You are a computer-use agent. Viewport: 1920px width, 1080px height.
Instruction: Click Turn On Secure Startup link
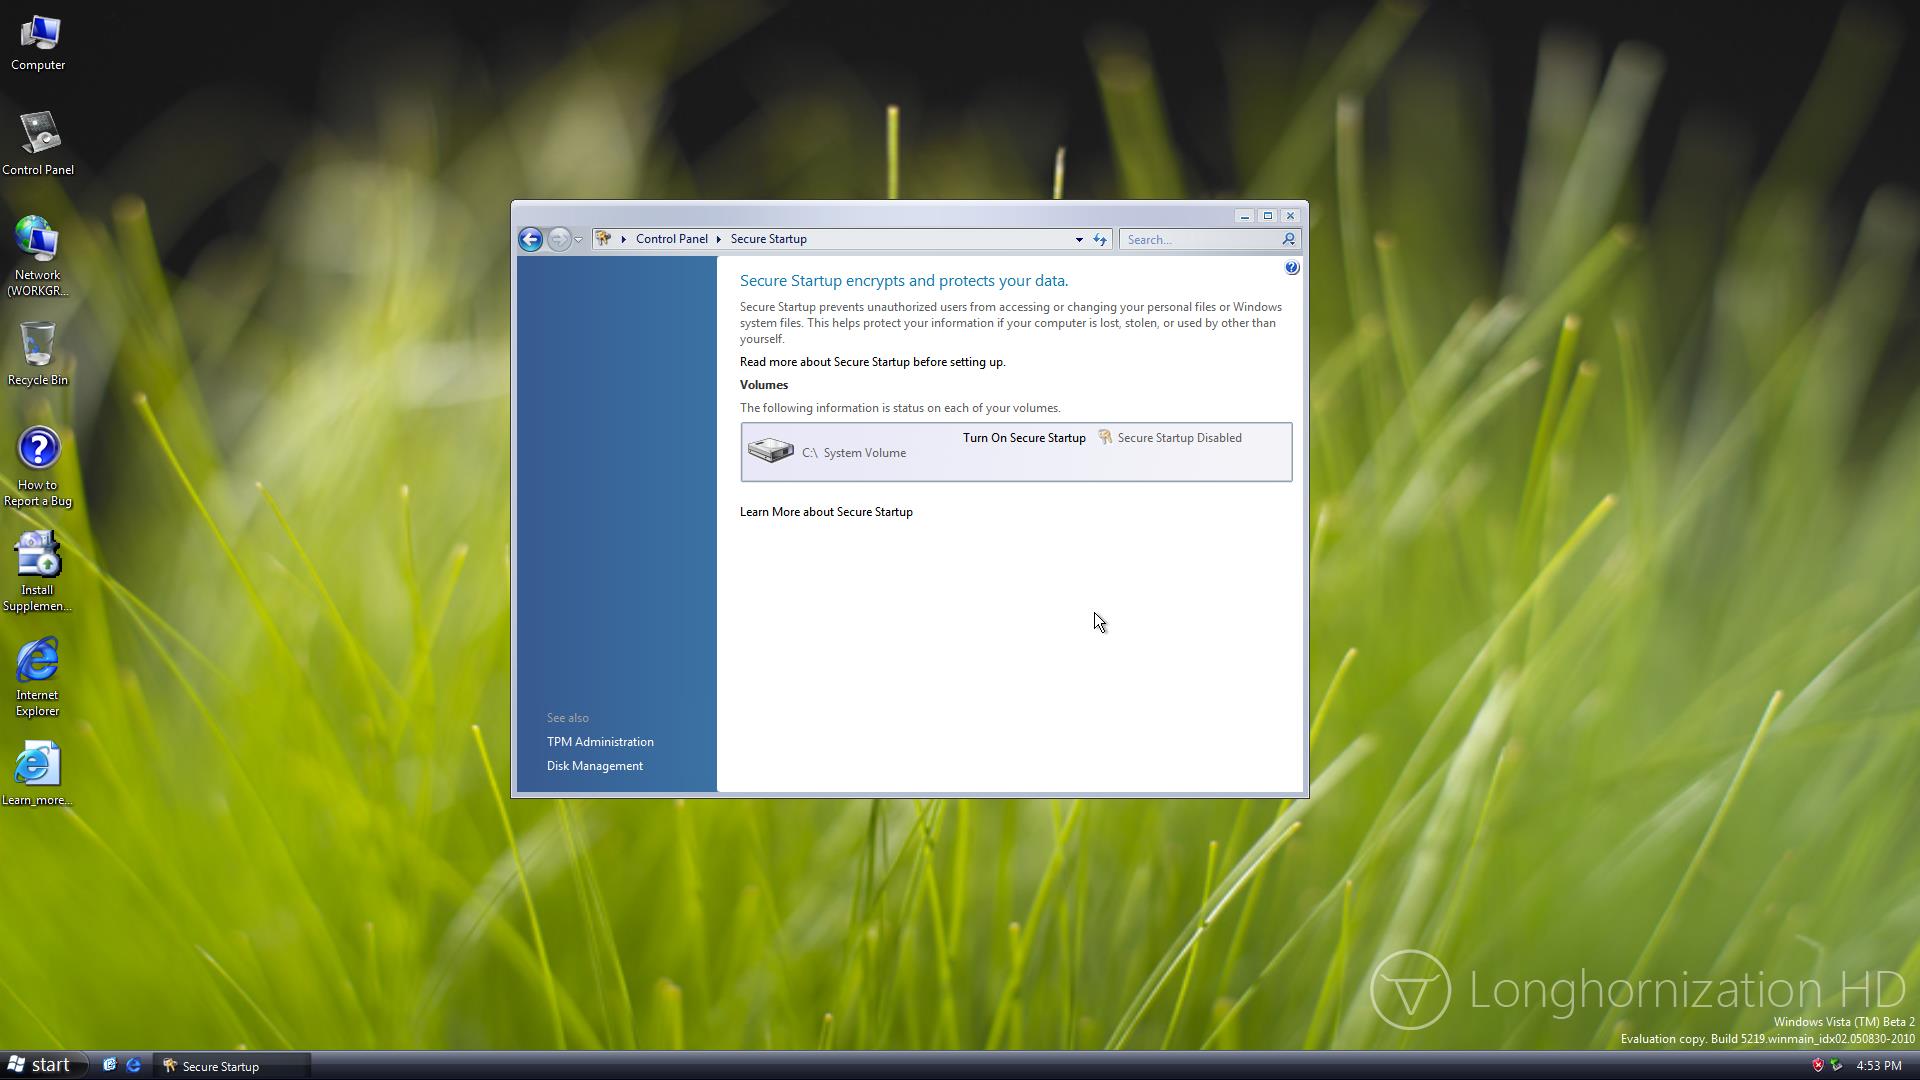click(1023, 438)
